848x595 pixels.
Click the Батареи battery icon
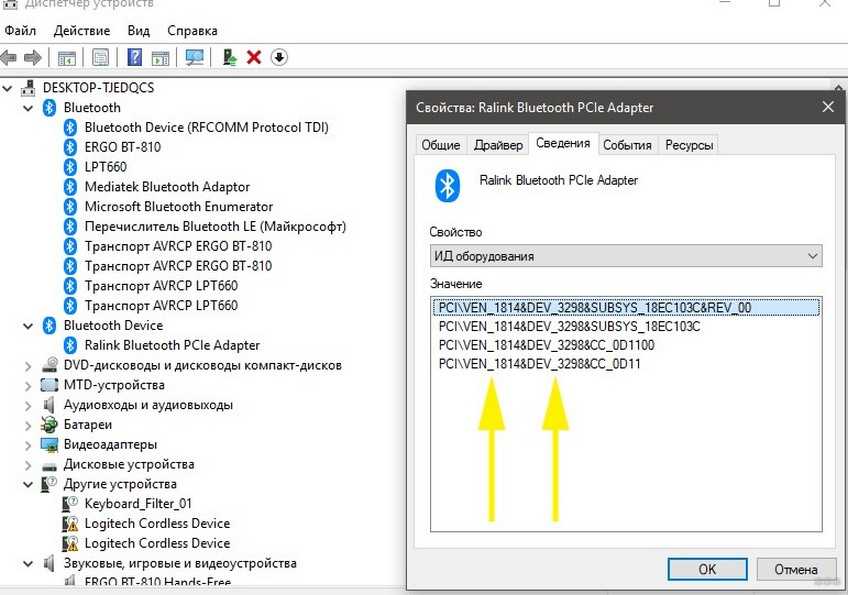pyautogui.click(x=49, y=425)
